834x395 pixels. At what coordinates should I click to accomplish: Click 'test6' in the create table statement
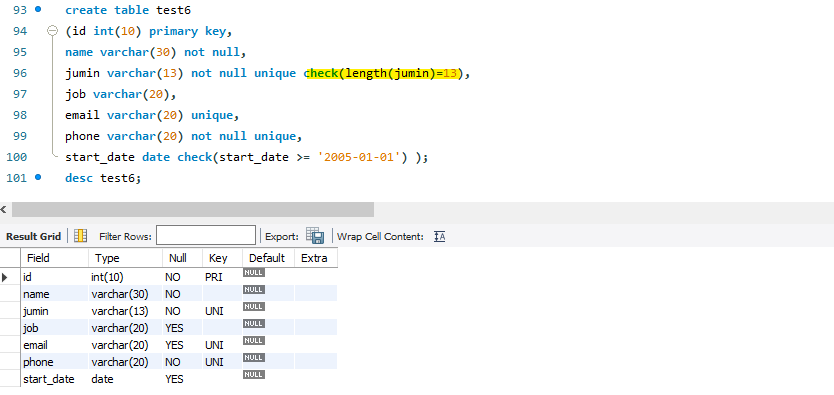tap(173, 10)
